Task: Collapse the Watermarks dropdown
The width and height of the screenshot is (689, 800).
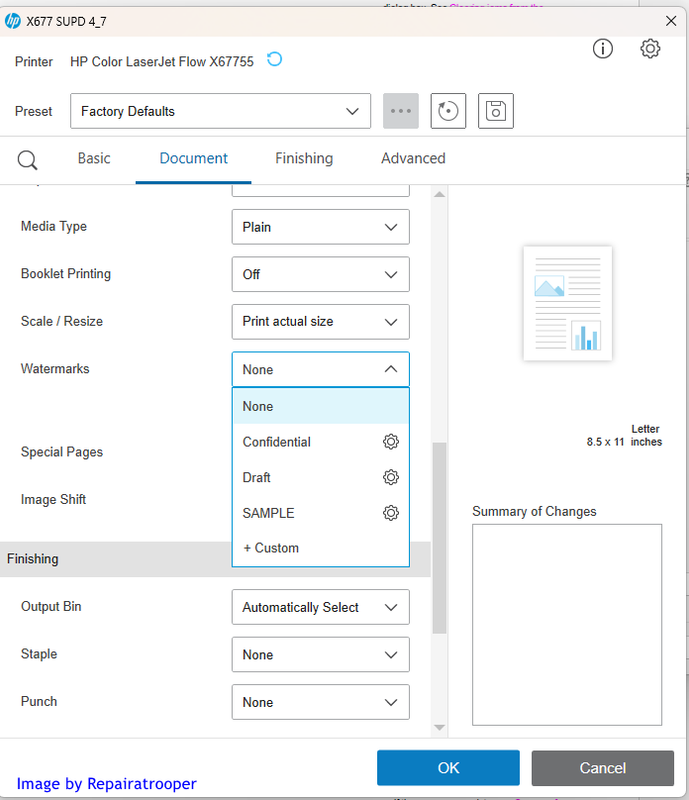Action: pyautogui.click(x=321, y=369)
